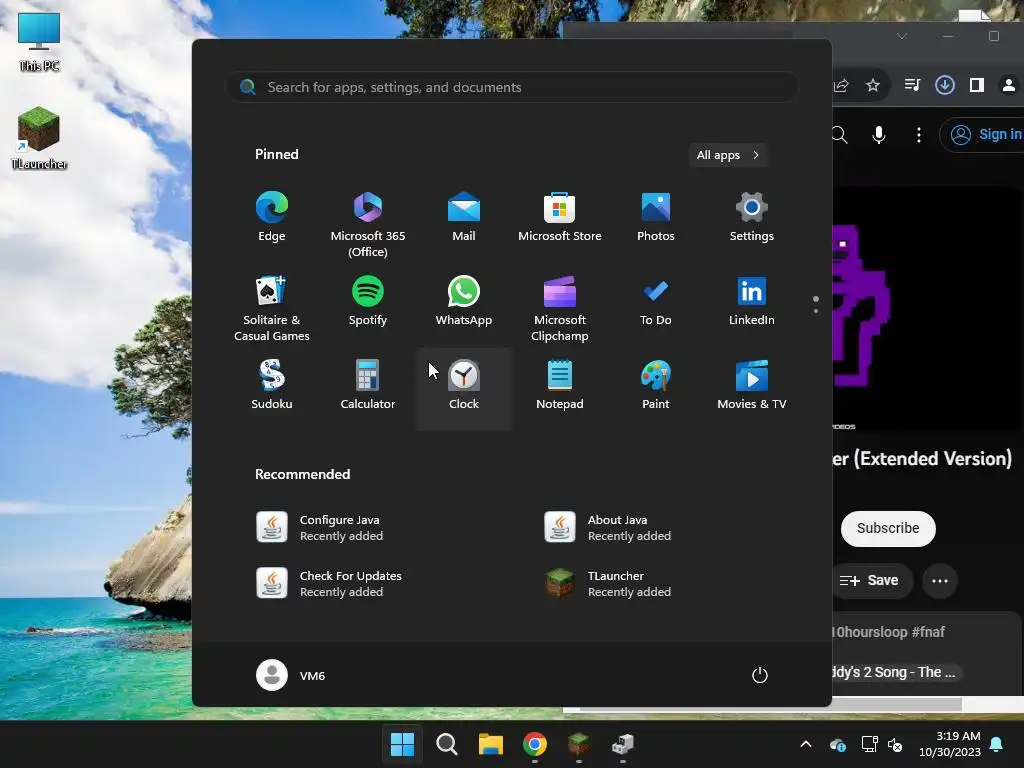
Task: Open Solitaire & Casual Games
Action: pos(272,308)
